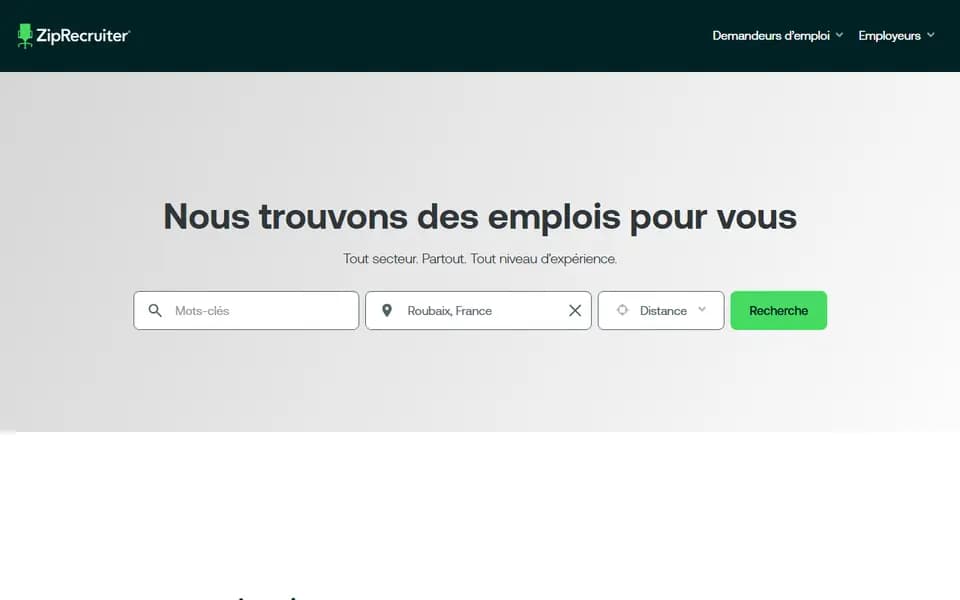Click the green Recherche button

tap(778, 310)
